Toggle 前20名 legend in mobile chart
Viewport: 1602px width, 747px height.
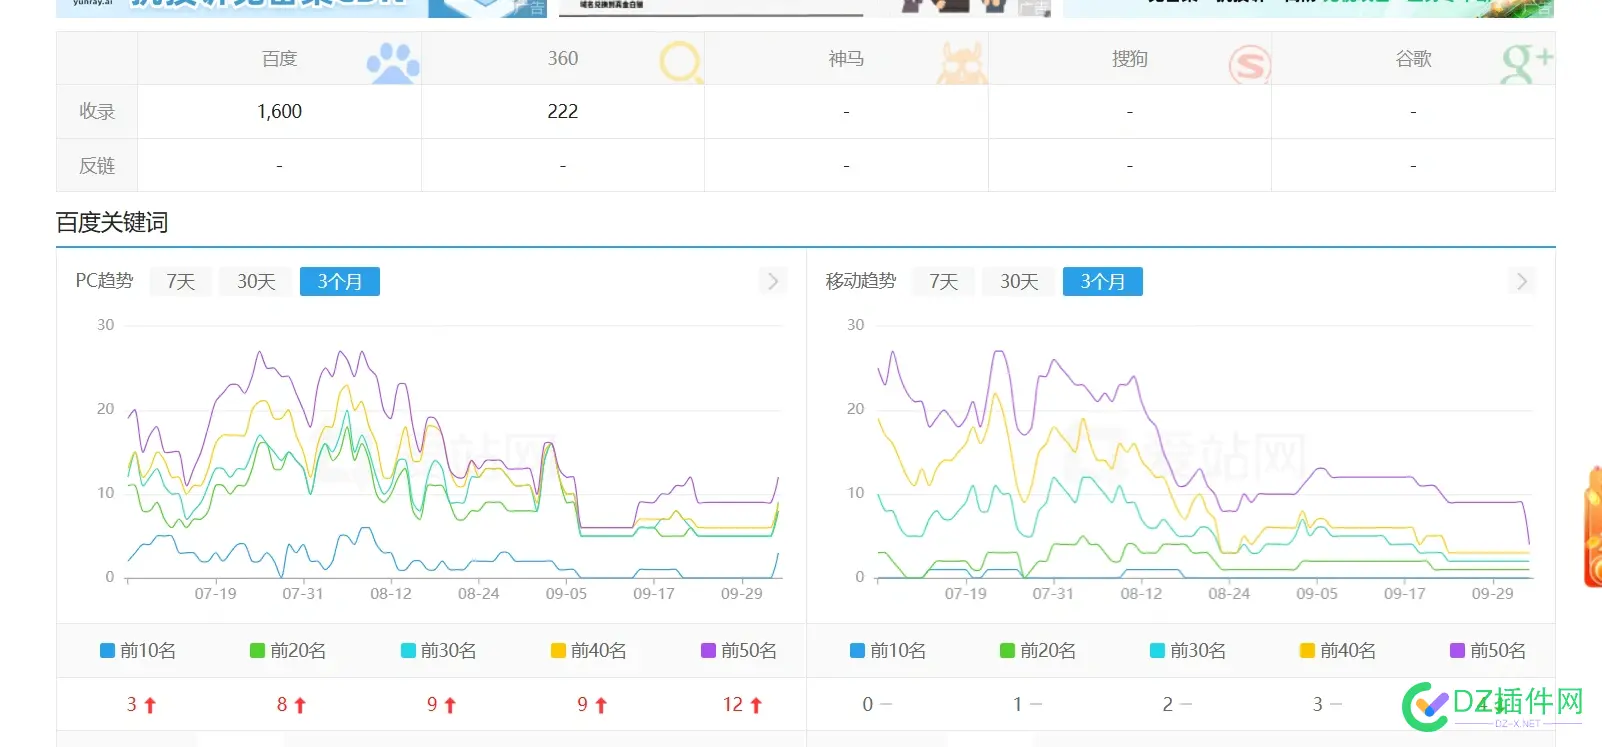1038,651
